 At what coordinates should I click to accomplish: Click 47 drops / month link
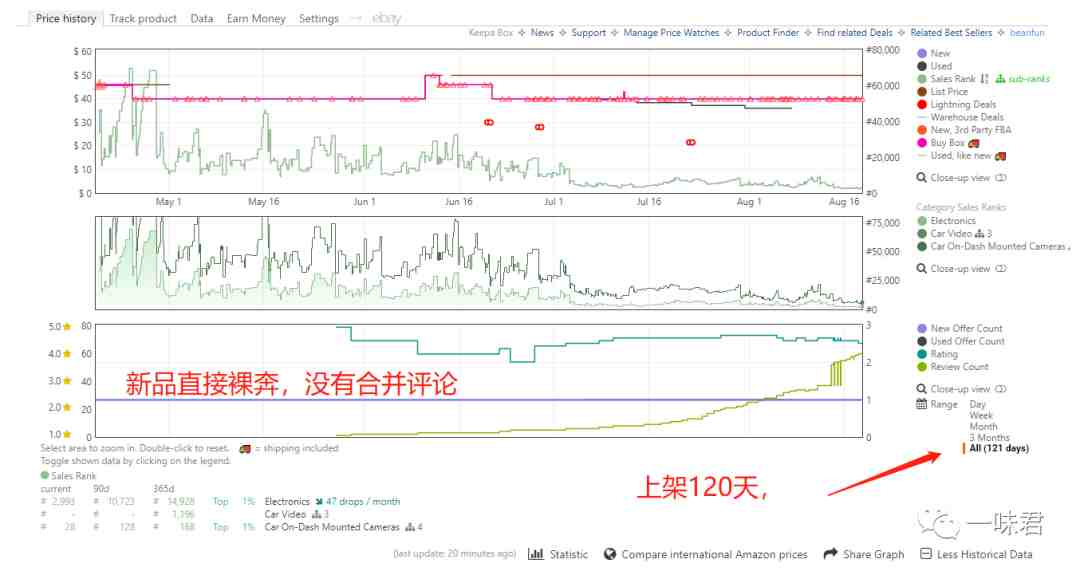[362, 501]
